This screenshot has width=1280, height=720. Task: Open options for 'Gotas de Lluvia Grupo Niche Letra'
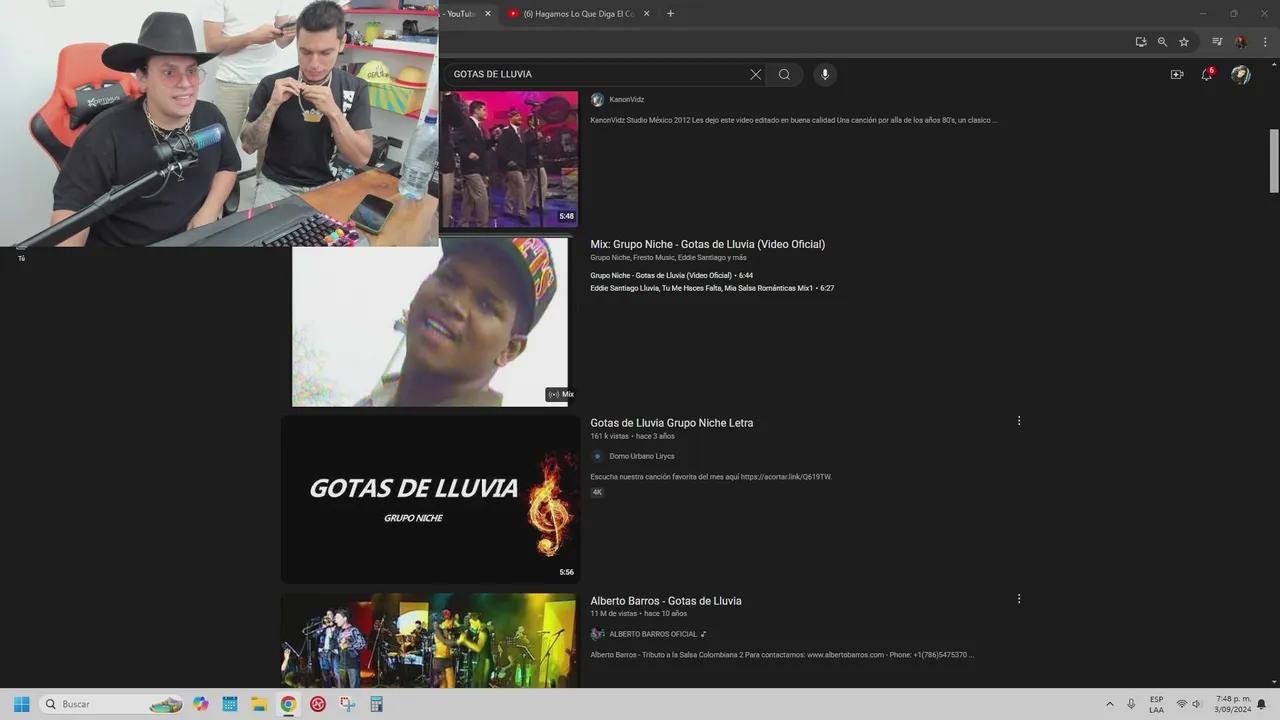pyautogui.click(x=1018, y=420)
